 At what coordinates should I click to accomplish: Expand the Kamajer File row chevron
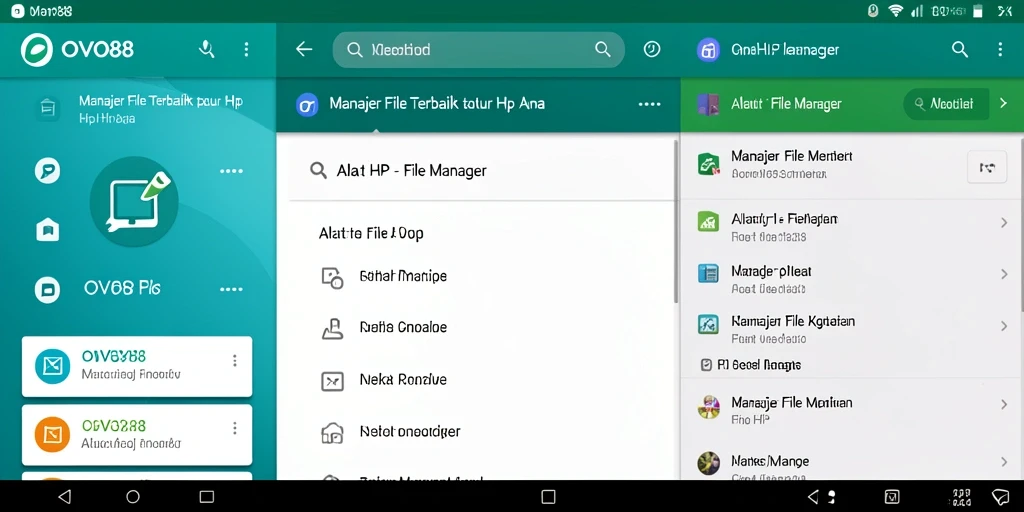[x=1004, y=326]
